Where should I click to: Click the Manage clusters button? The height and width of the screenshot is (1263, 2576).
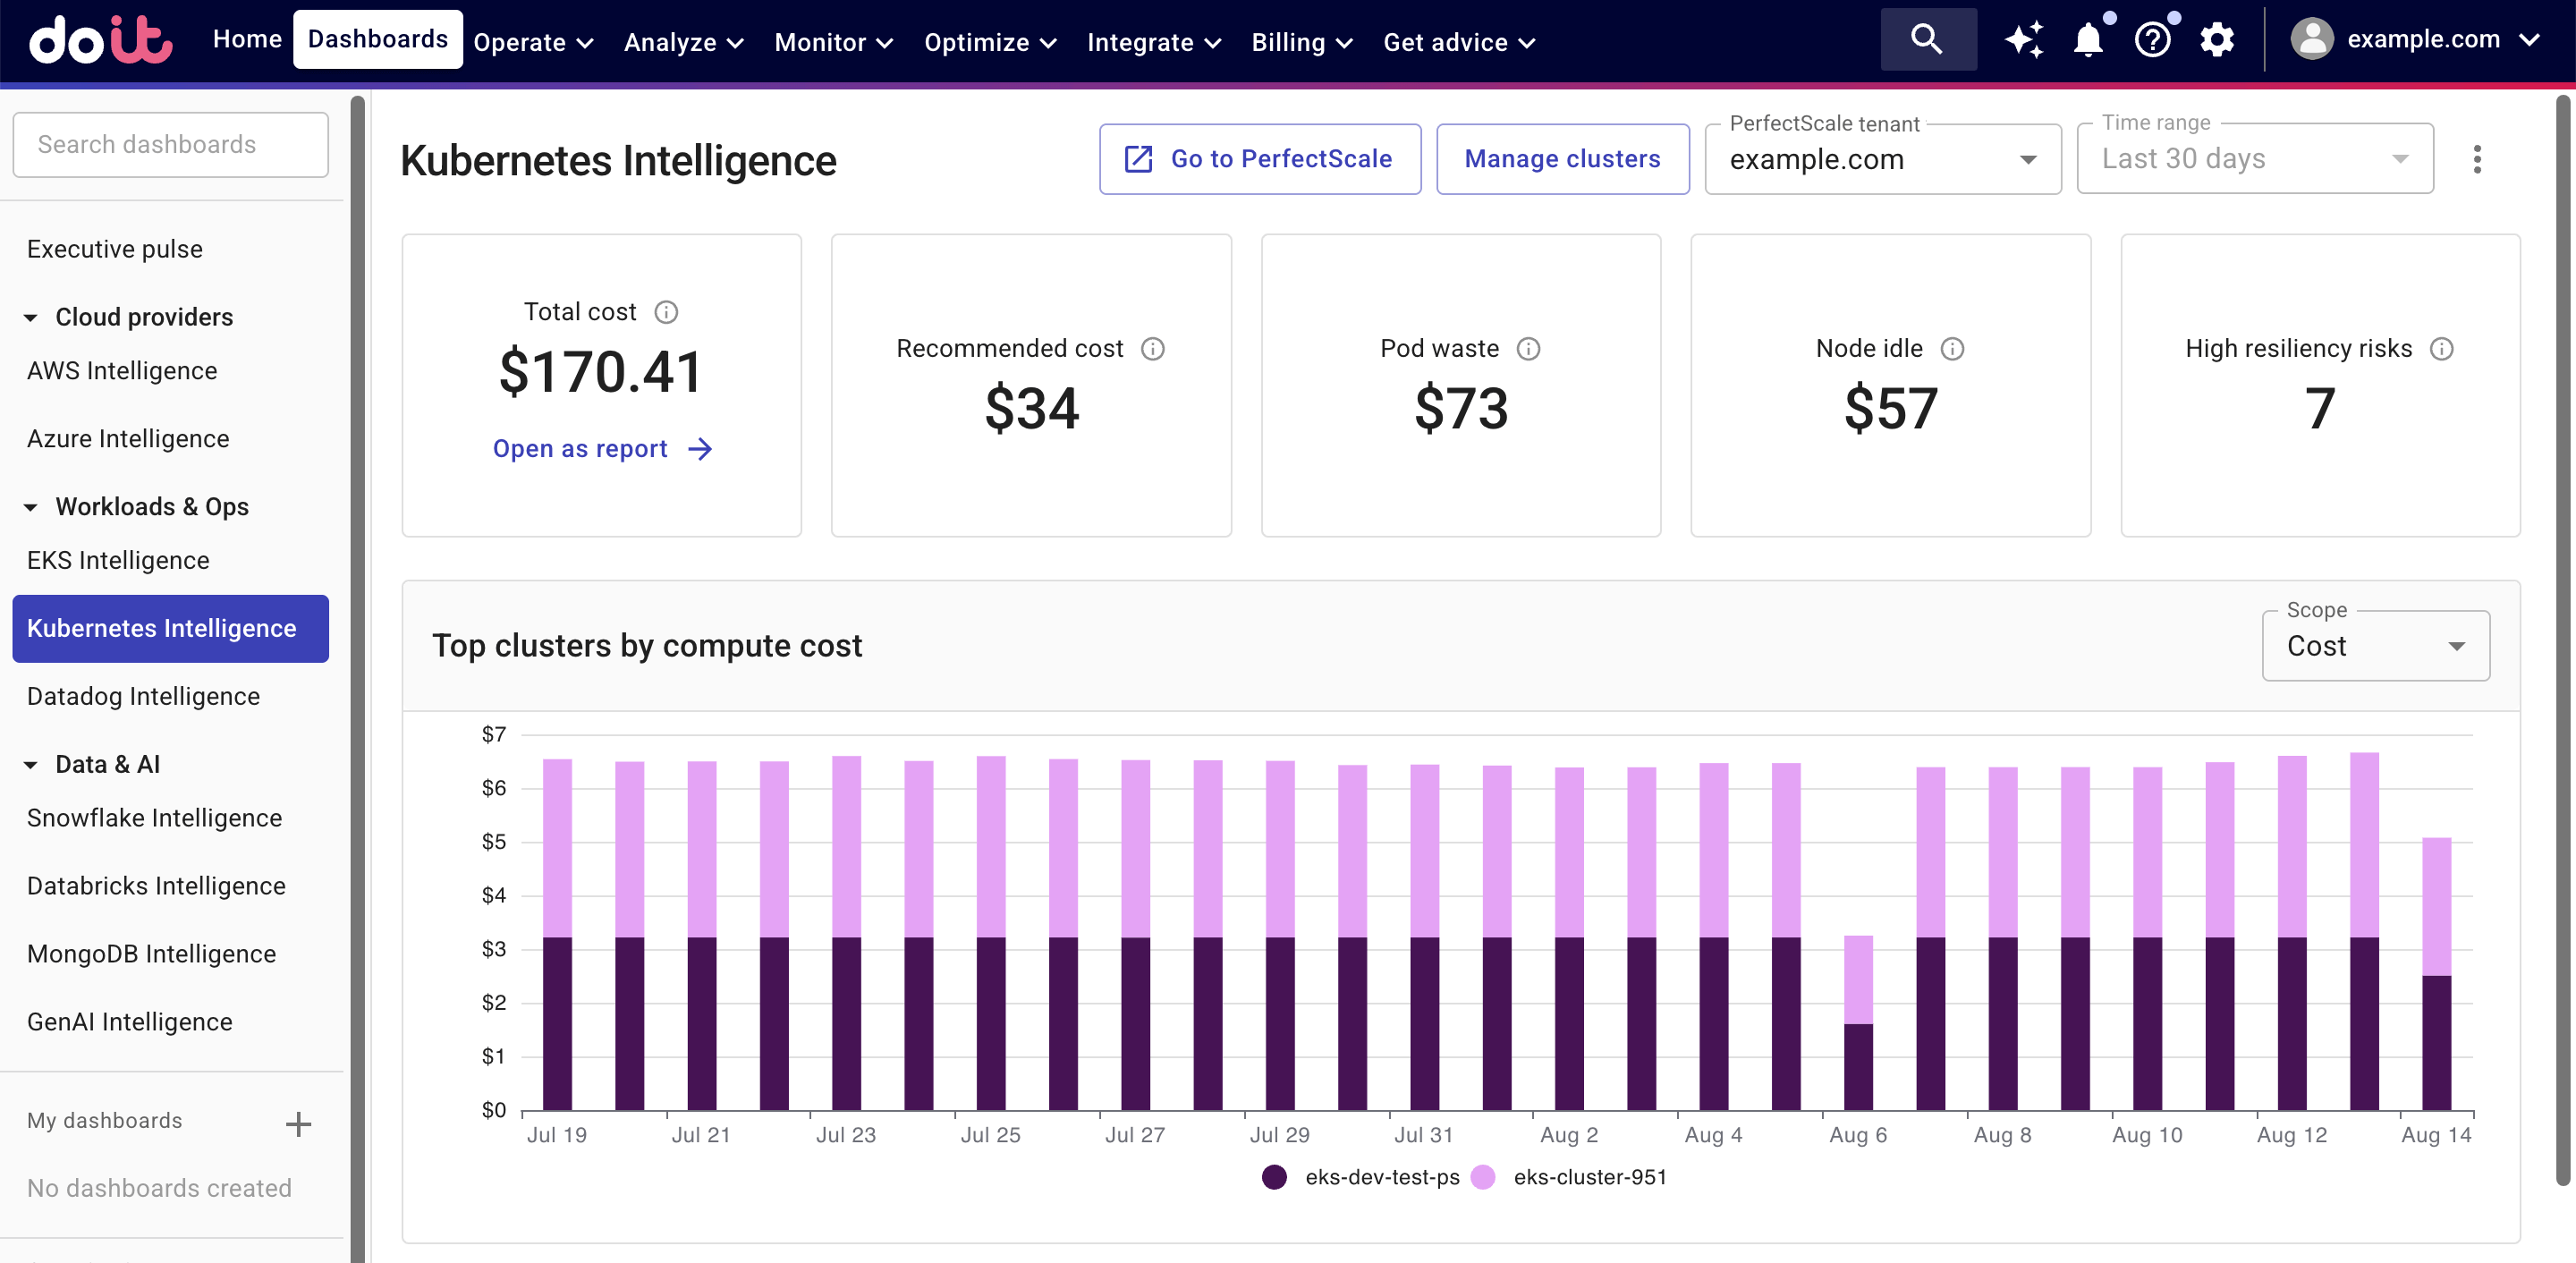pos(1562,158)
